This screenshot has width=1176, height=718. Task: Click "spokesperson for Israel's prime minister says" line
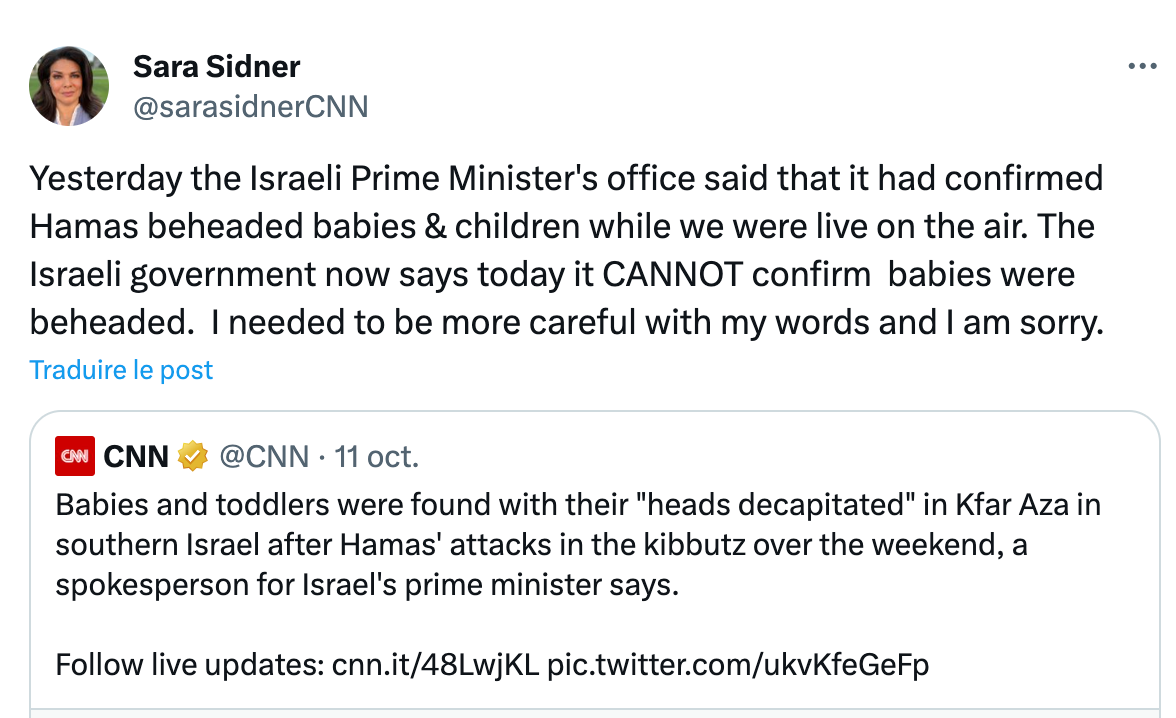click(366, 585)
